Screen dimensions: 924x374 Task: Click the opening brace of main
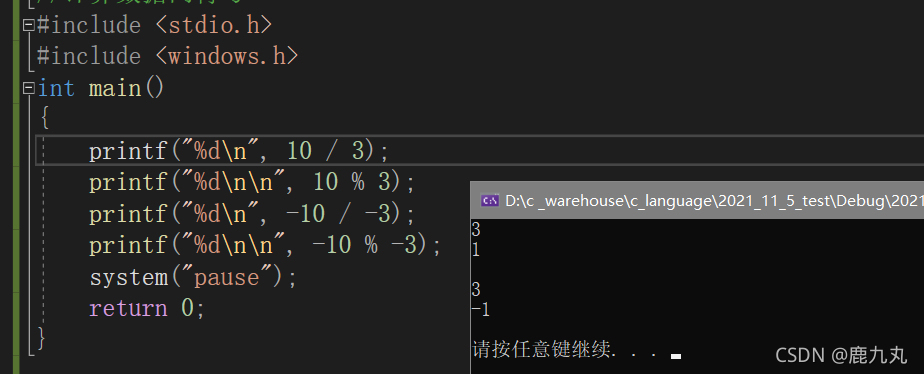coord(44,118)
